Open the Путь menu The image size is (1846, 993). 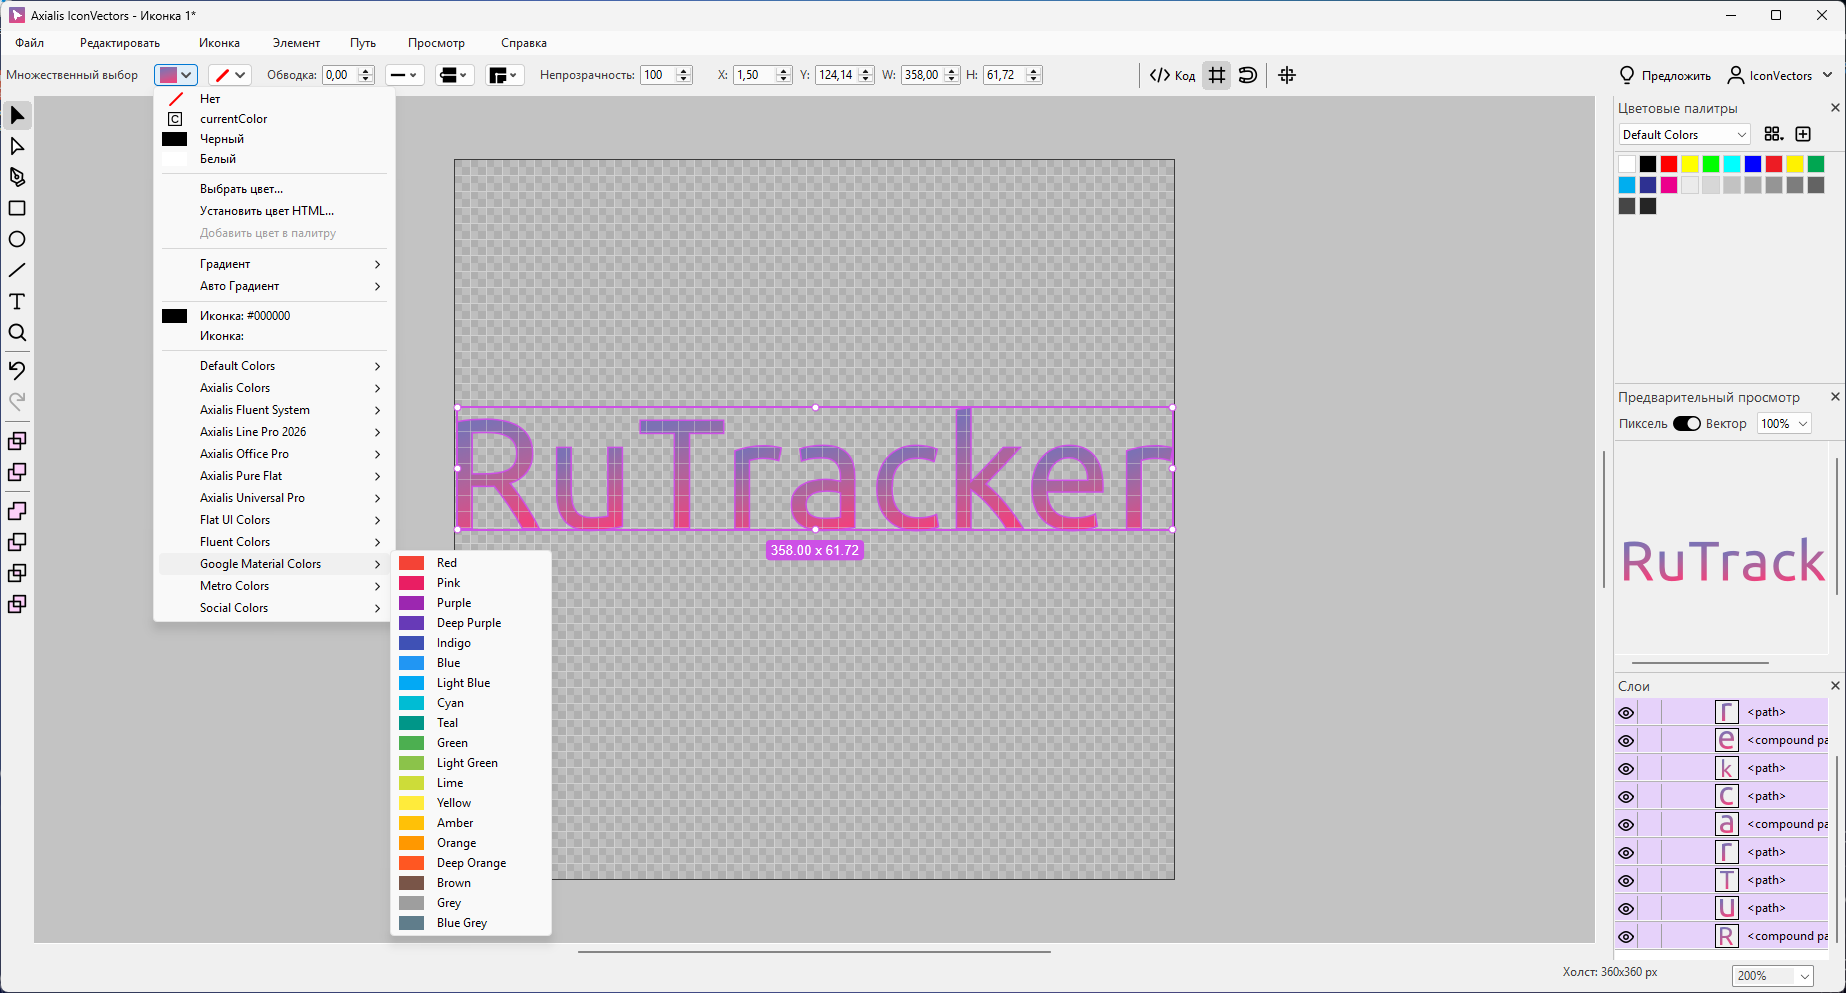click(x=363, y=43)
